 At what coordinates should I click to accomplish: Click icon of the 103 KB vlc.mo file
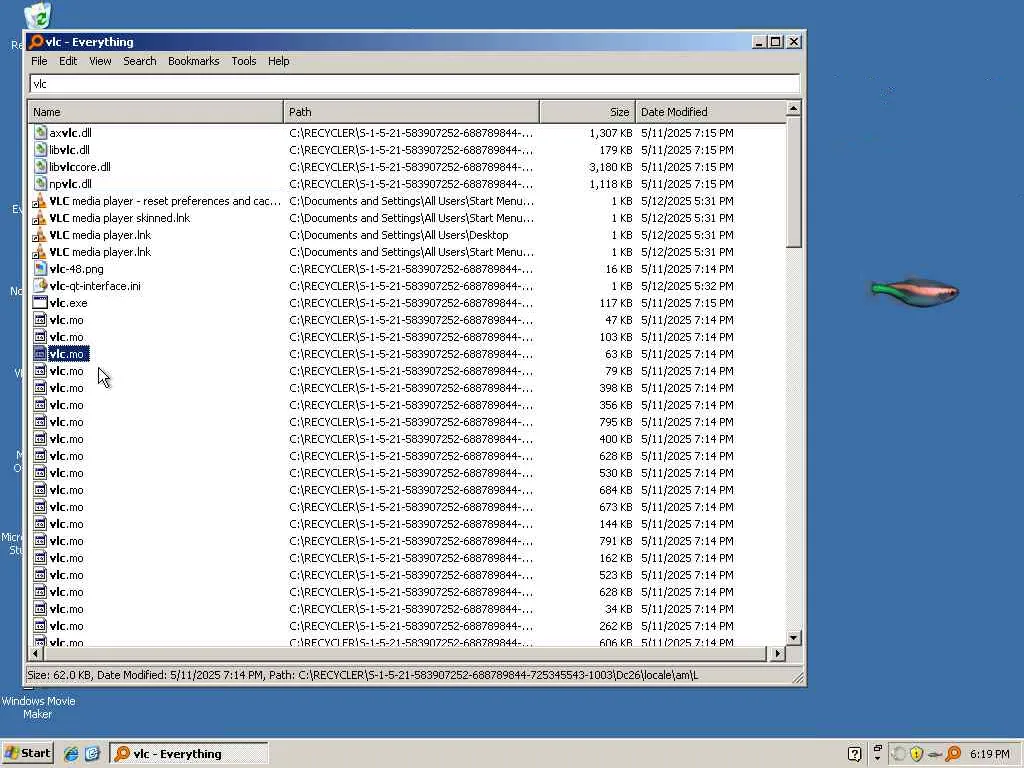click(40, 336)
